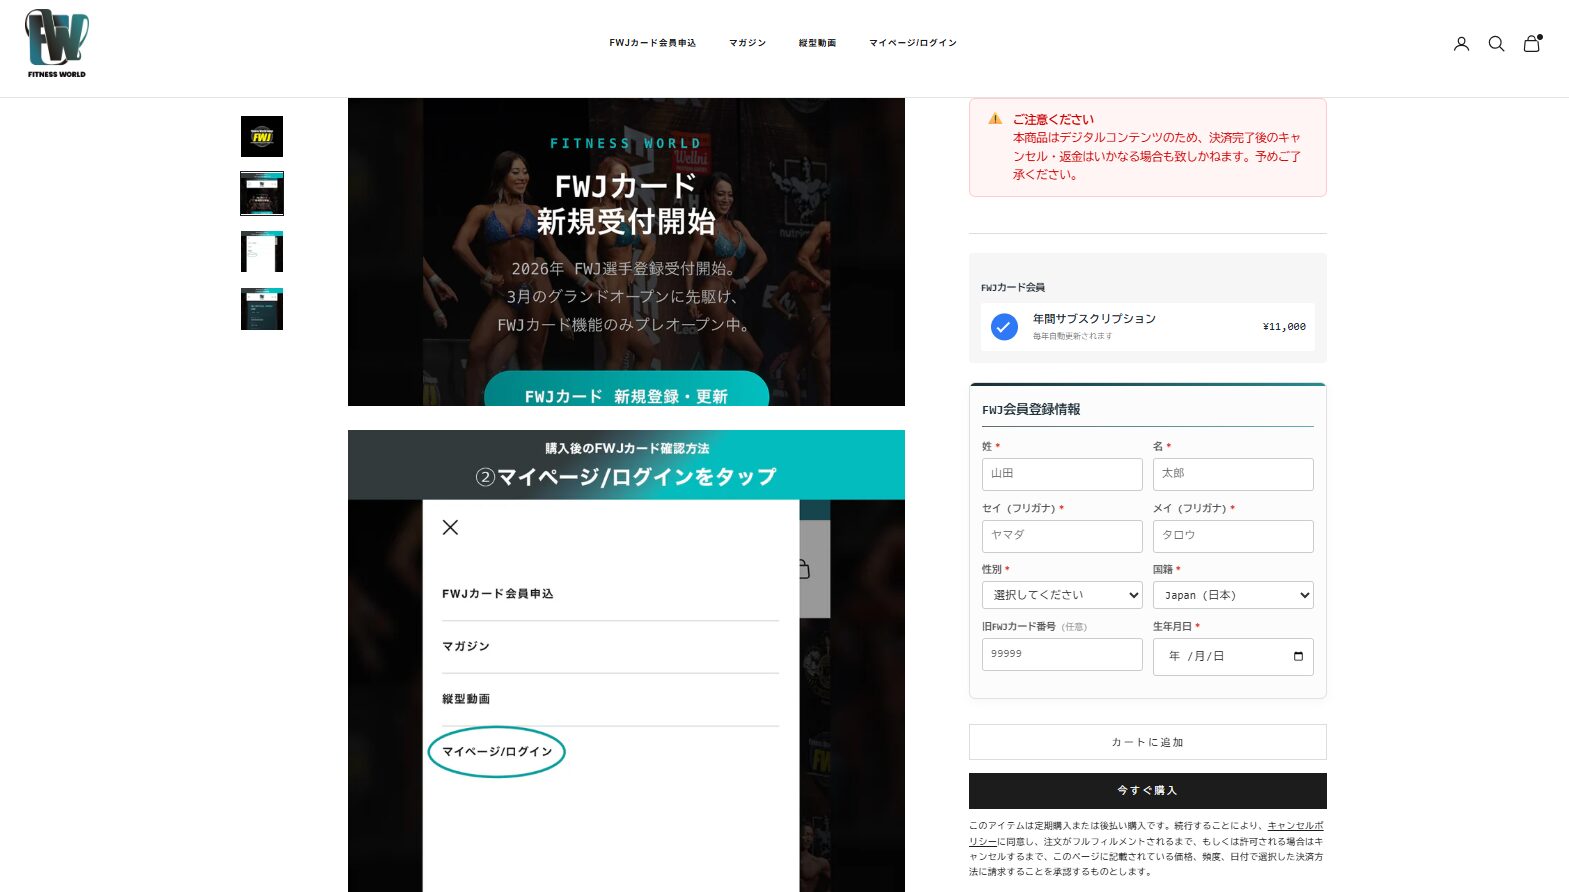
Task: Click the 姓 last name input field
Action: pyautogui.click(x=1061, y=474)
